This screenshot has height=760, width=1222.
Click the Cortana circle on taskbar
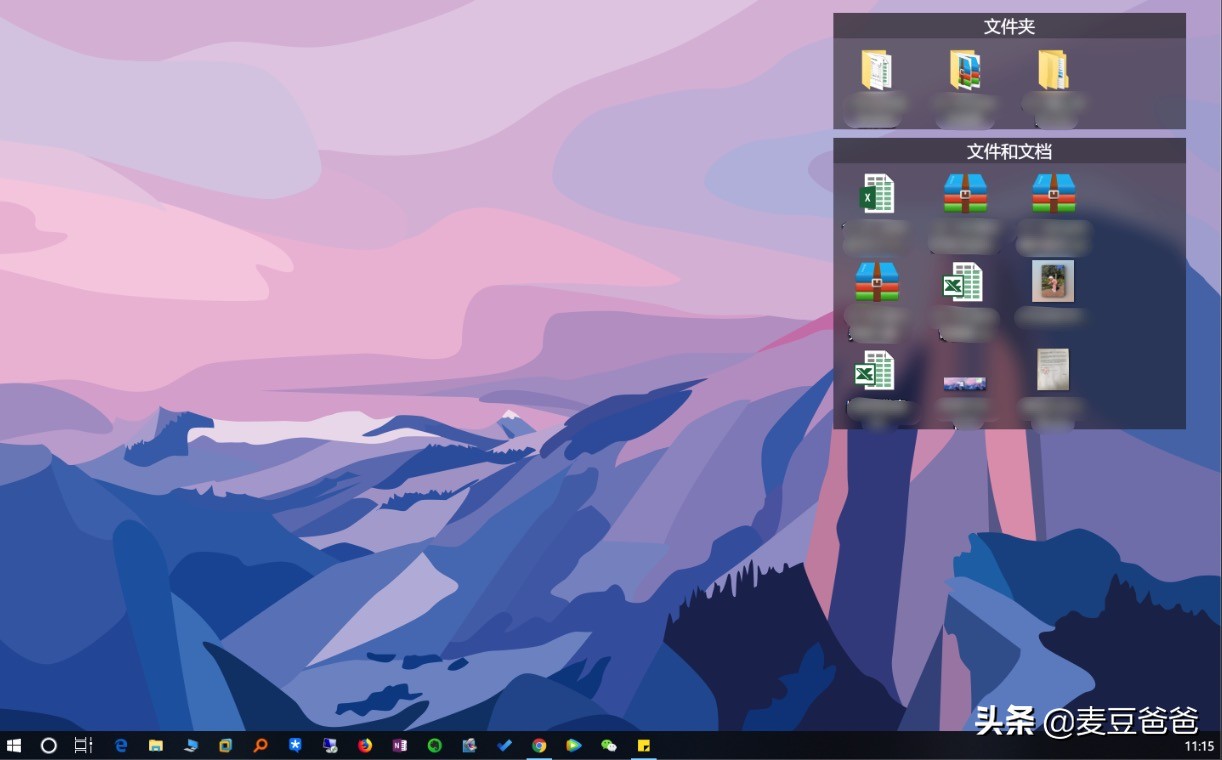coord(48,745)
